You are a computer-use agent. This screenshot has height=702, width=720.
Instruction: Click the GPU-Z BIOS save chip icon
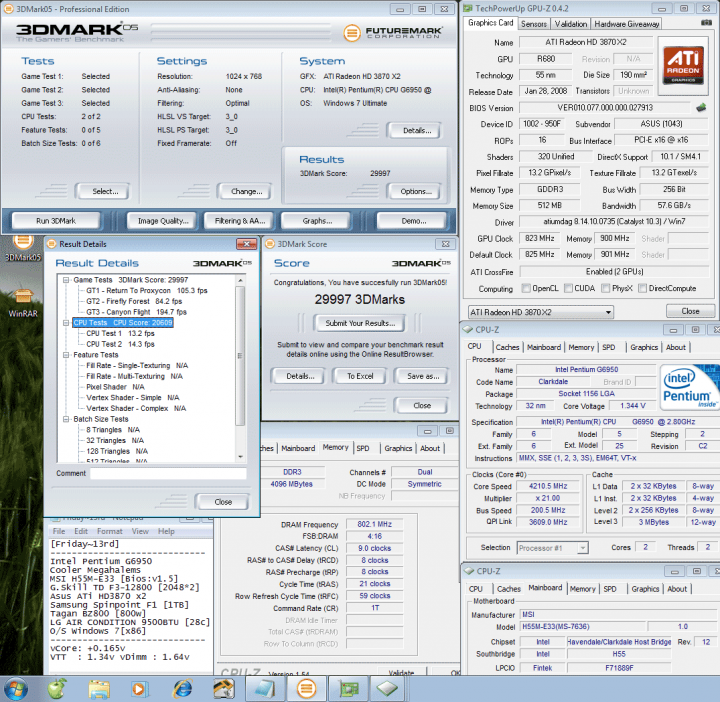[x=701, y=108]
